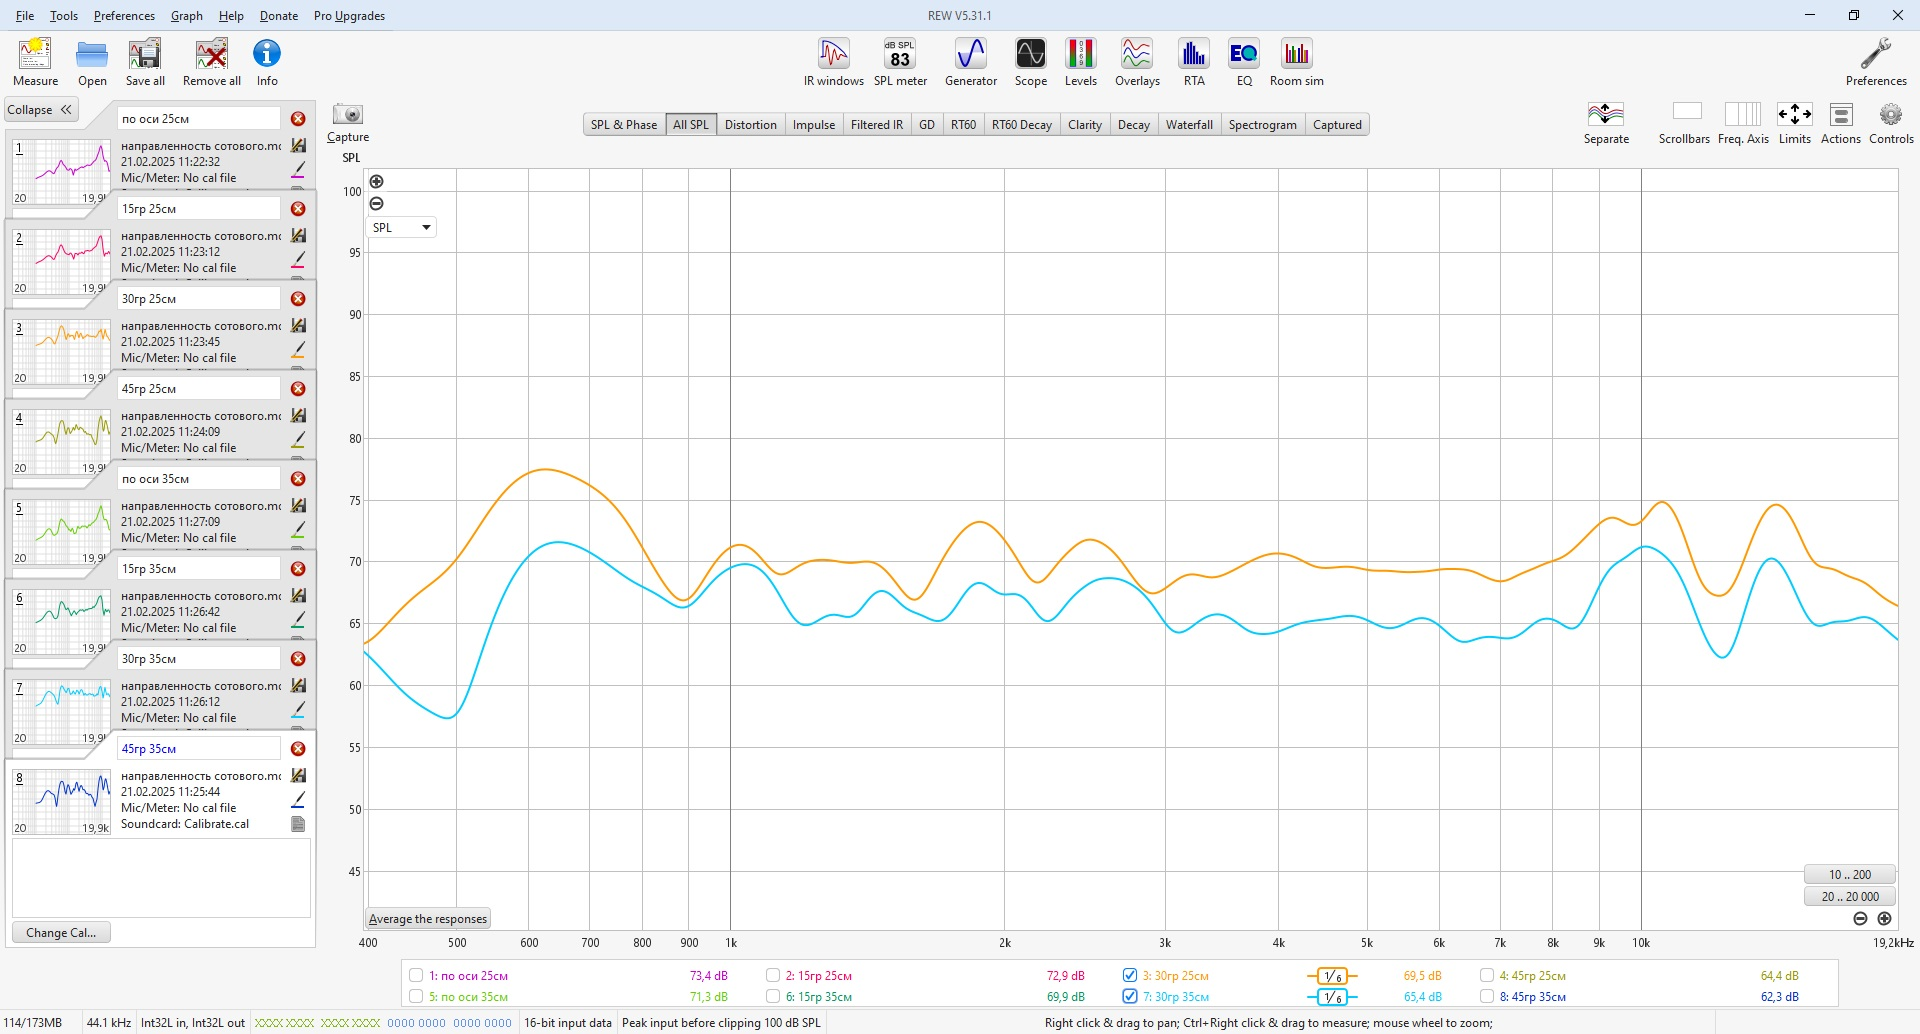Viewport: 1920px width, 1034px height.
Task: Click Average the responses button
Action: click(x=428, y=919)
